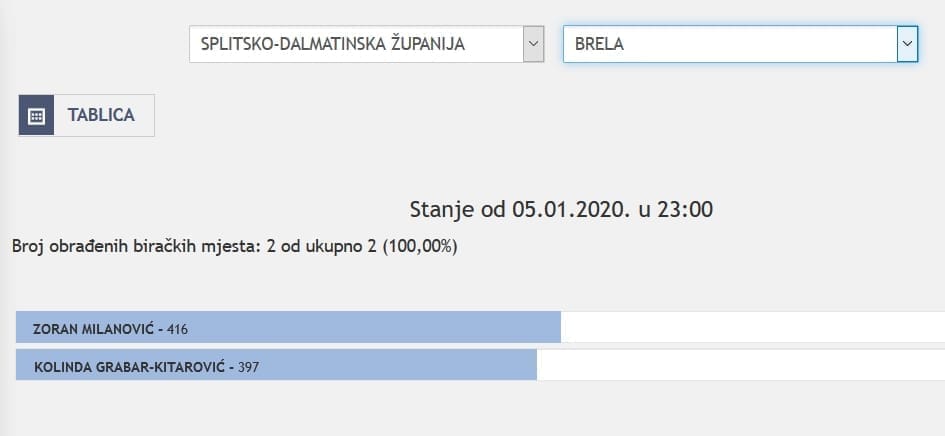Click the white unfilled part of Grabar-Kitarović's bar
Viewport: 945px width, 436px height.
click(740, 366)
